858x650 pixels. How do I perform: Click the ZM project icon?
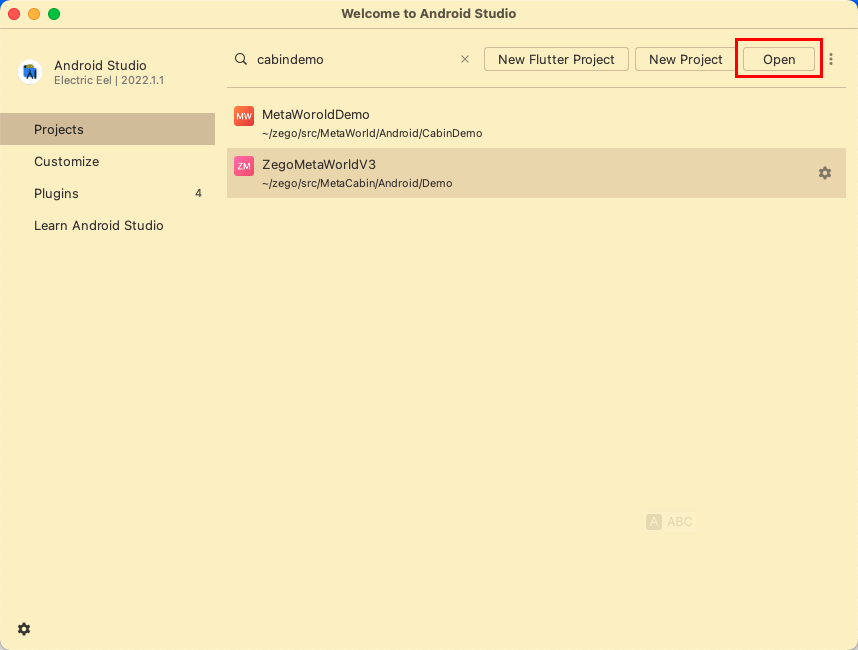[244, 166]
